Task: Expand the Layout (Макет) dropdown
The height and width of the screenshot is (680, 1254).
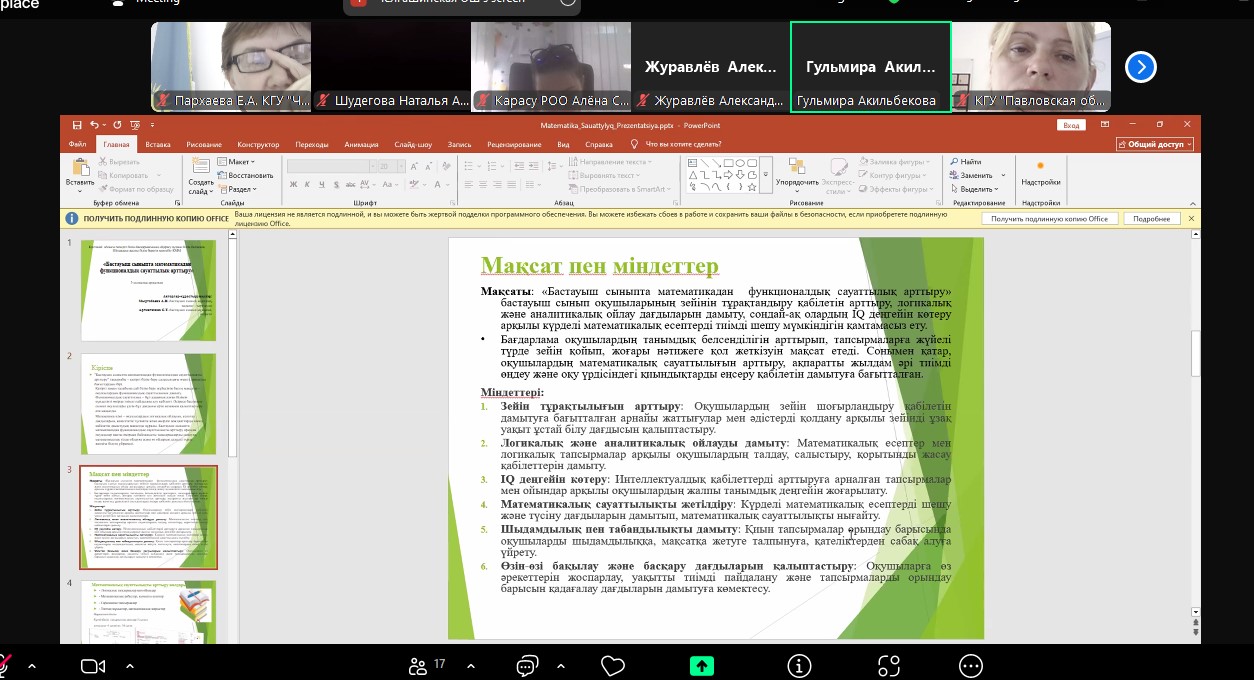Action: [x=240, y=161]
